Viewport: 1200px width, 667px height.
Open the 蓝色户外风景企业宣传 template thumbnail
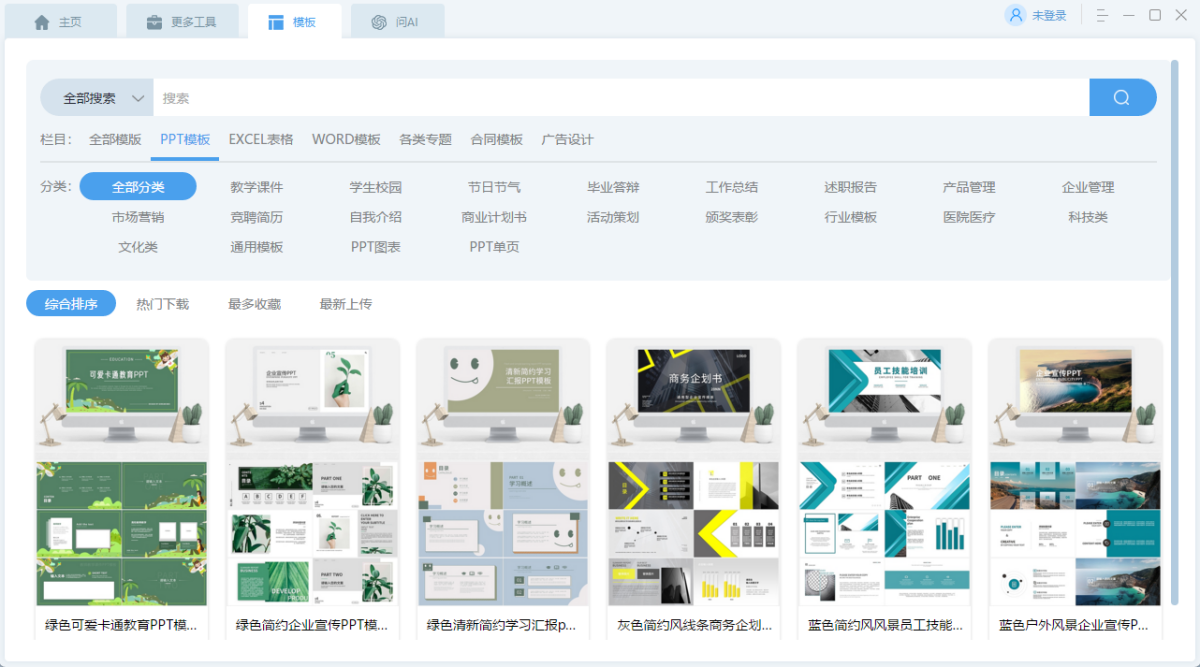click(x=1075, y=472)
